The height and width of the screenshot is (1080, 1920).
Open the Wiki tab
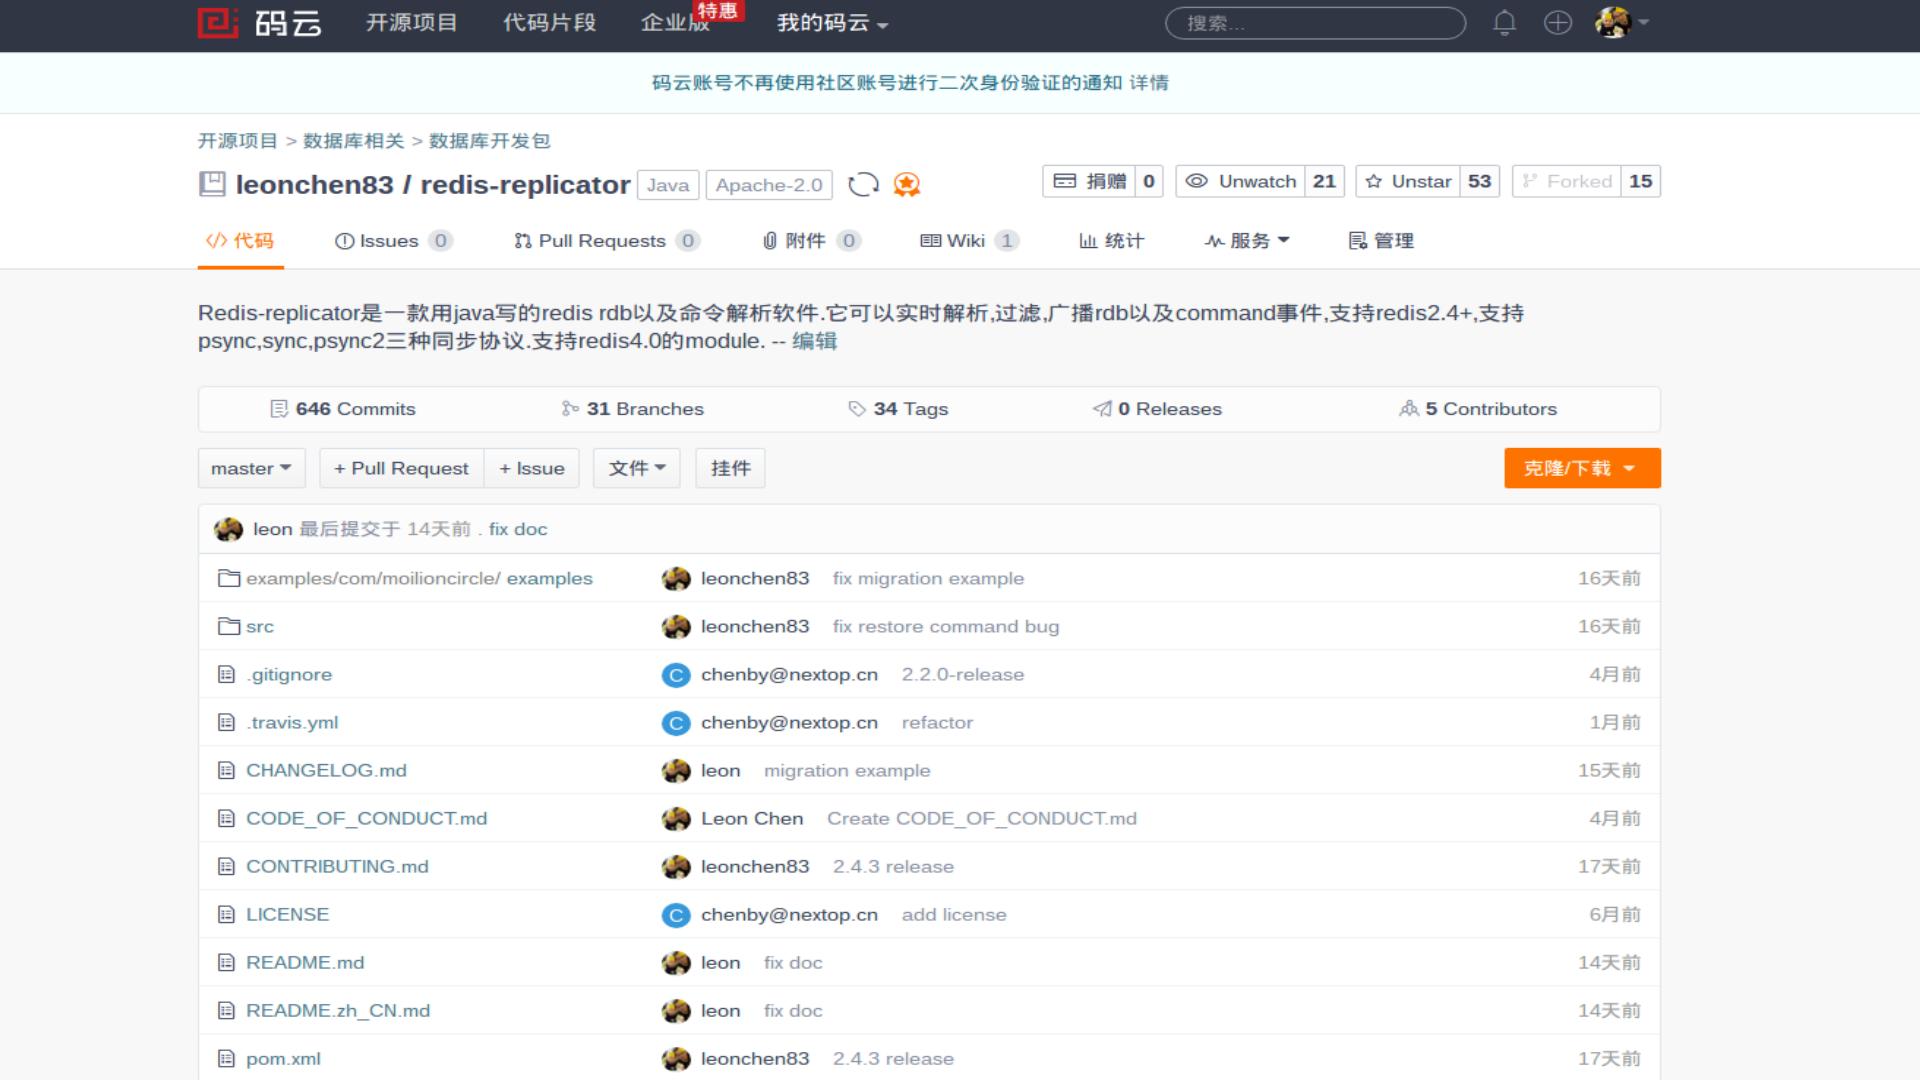tap(969, 241)
